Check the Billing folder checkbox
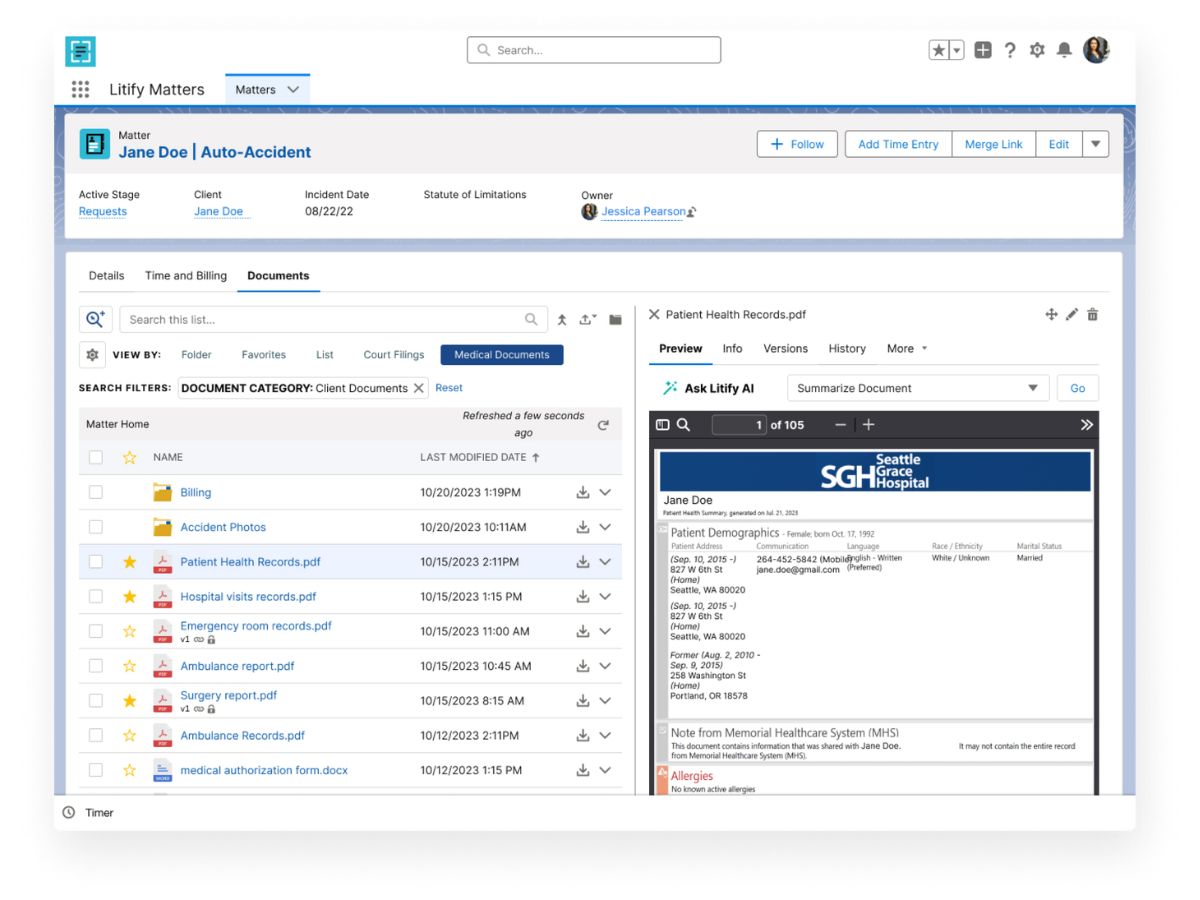The width and height of the screenshot is (1200, 900). tap(95, 492)
